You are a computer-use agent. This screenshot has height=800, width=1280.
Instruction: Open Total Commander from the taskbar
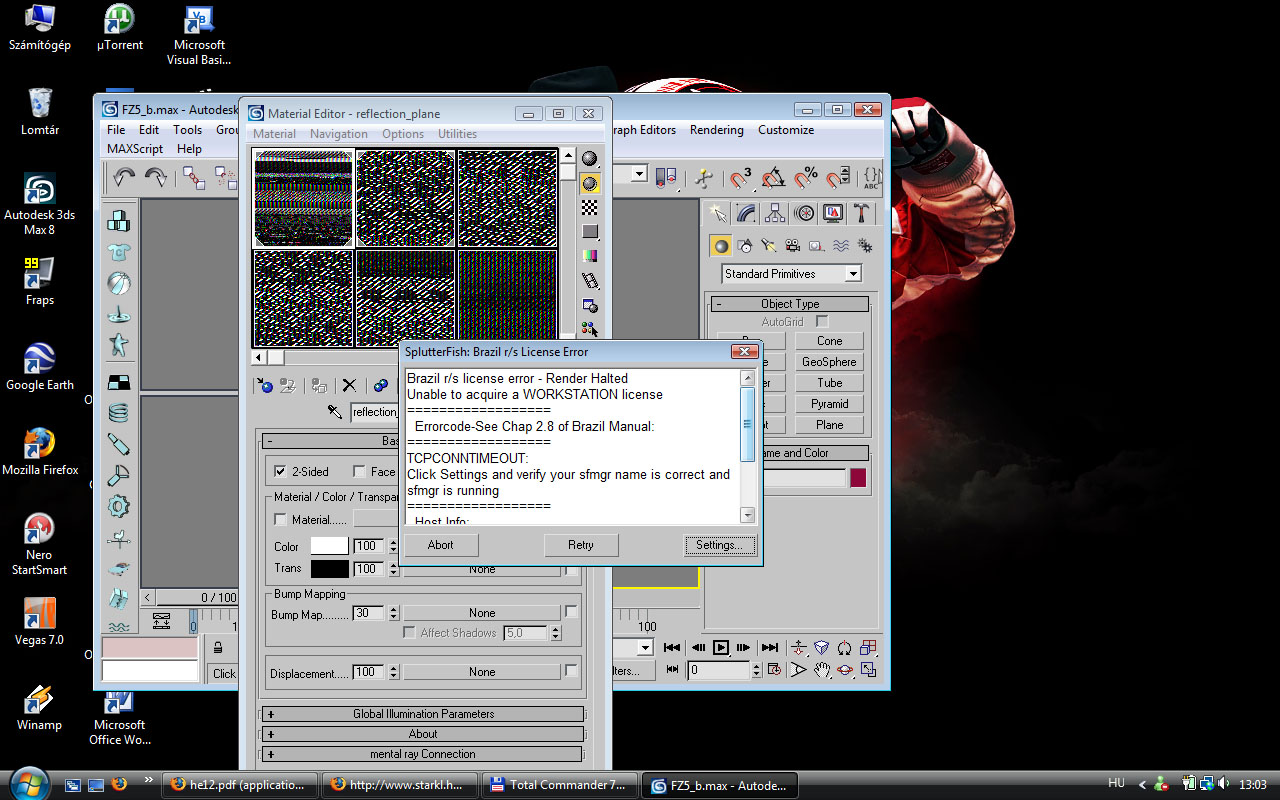click(x=560, y=785)
